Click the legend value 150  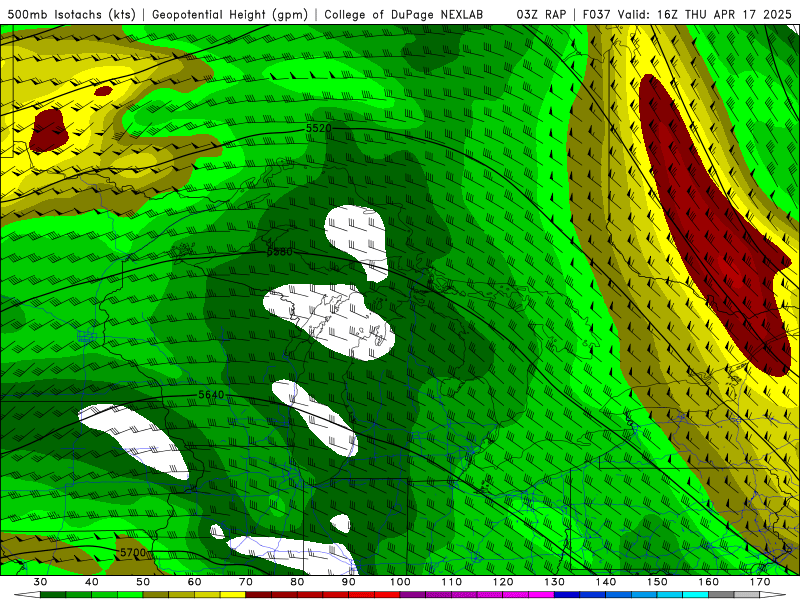click(x=657, y=582)
